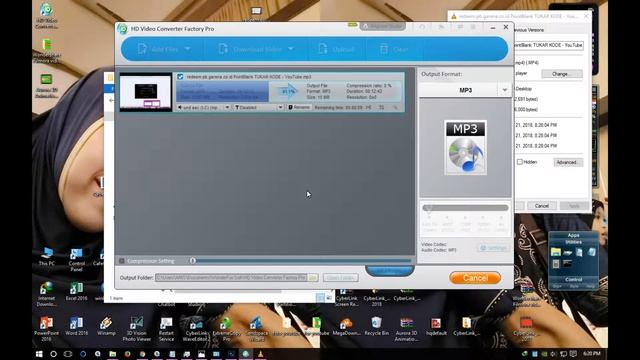Toggle the Hidden checkbox in the Properties window

coord(520,162)
